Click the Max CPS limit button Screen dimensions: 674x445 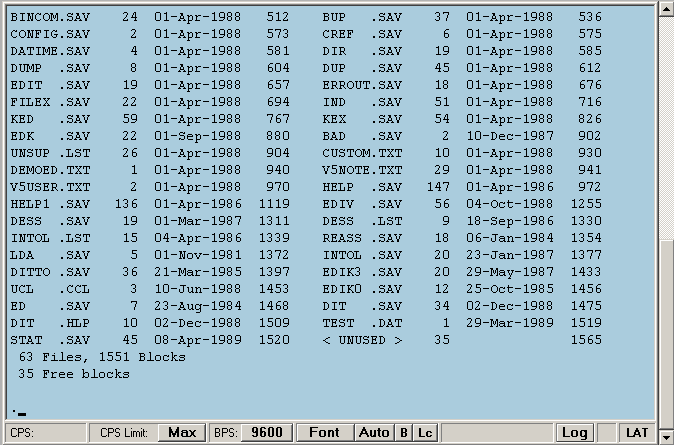pos(181,433)
